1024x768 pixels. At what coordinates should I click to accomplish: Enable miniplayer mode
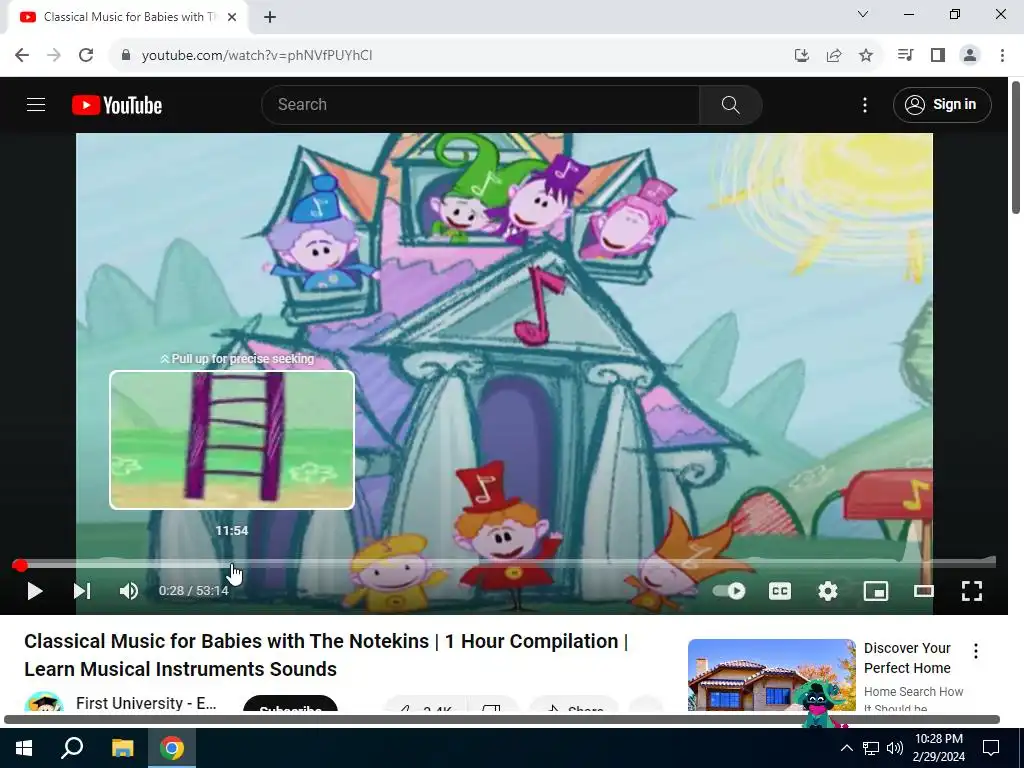876,591
